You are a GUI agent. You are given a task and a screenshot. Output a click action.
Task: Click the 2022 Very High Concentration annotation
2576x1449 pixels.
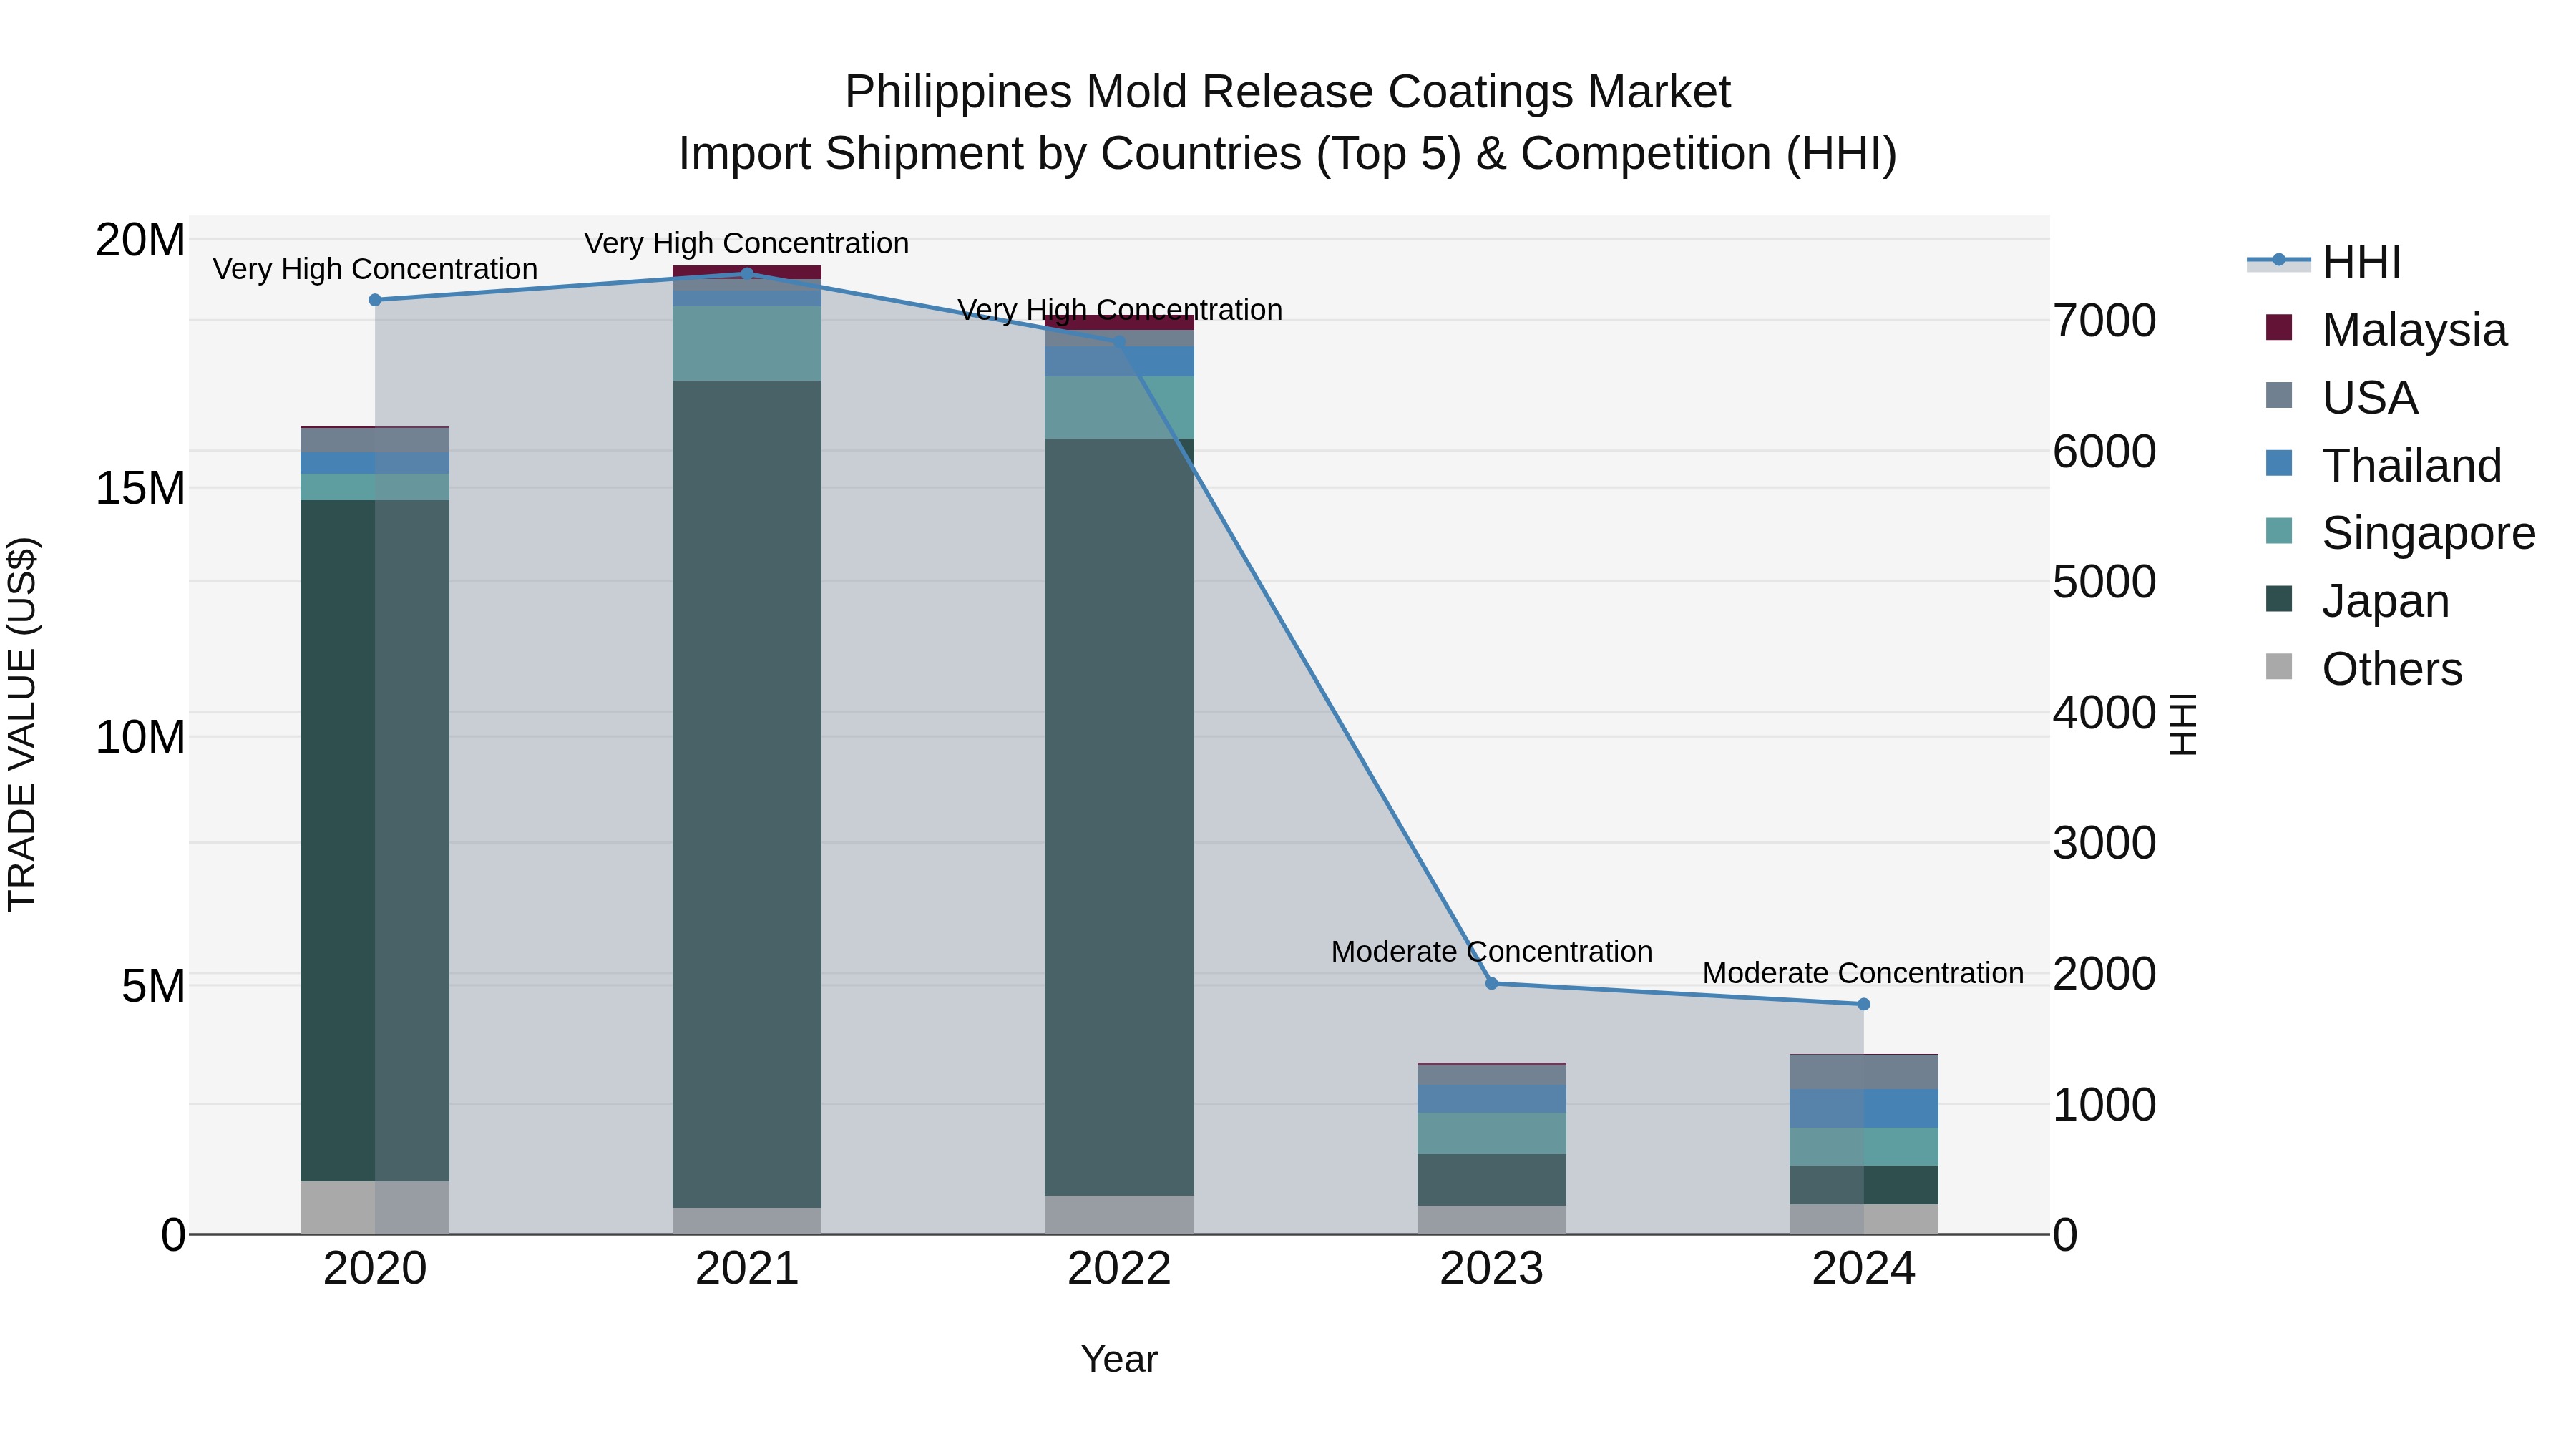pyautogui.click(x=1120, y=310)
